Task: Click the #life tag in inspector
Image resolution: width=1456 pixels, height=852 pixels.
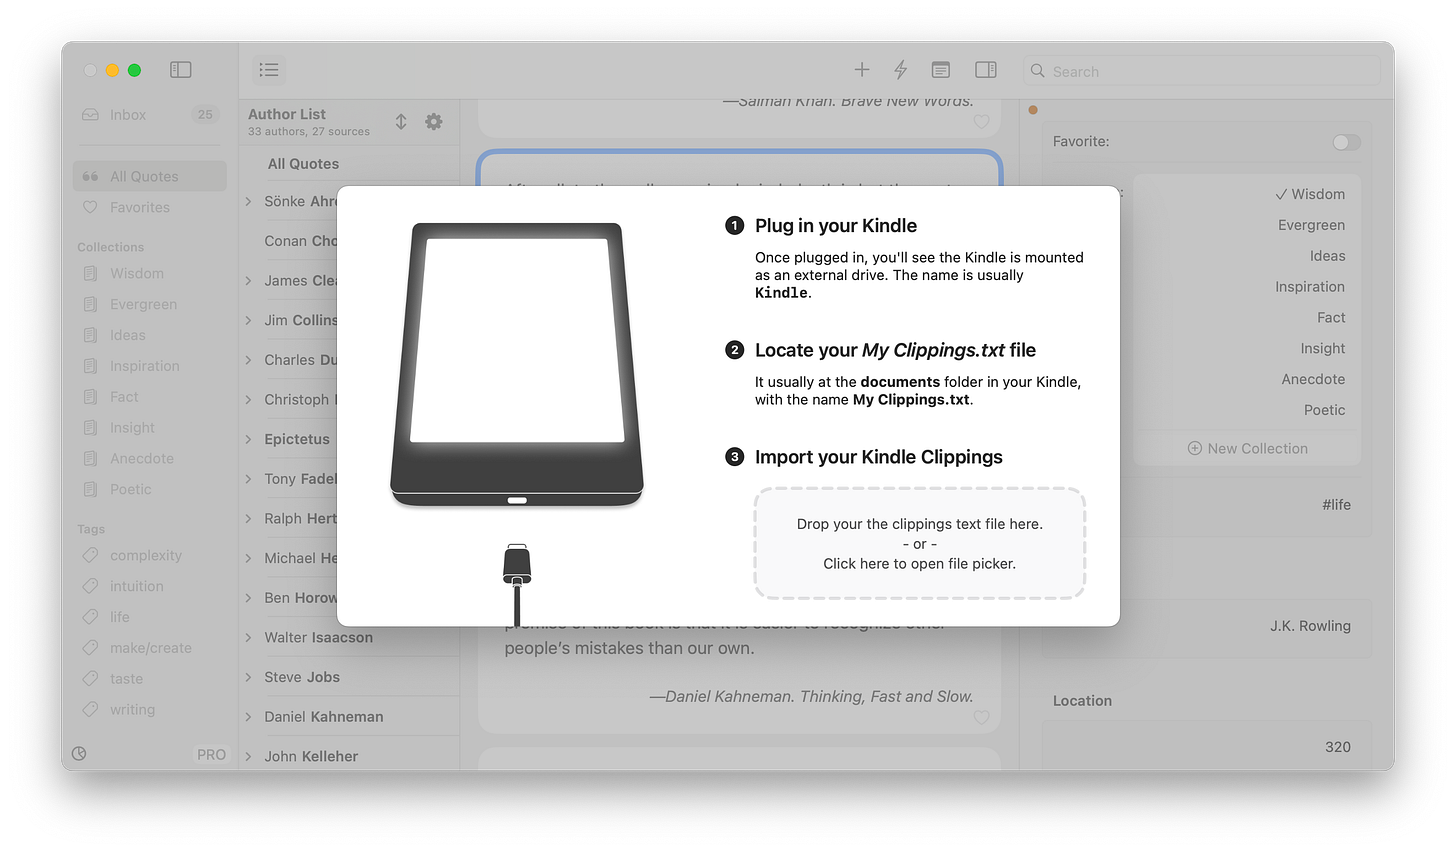Action: tap(1336, 505)
